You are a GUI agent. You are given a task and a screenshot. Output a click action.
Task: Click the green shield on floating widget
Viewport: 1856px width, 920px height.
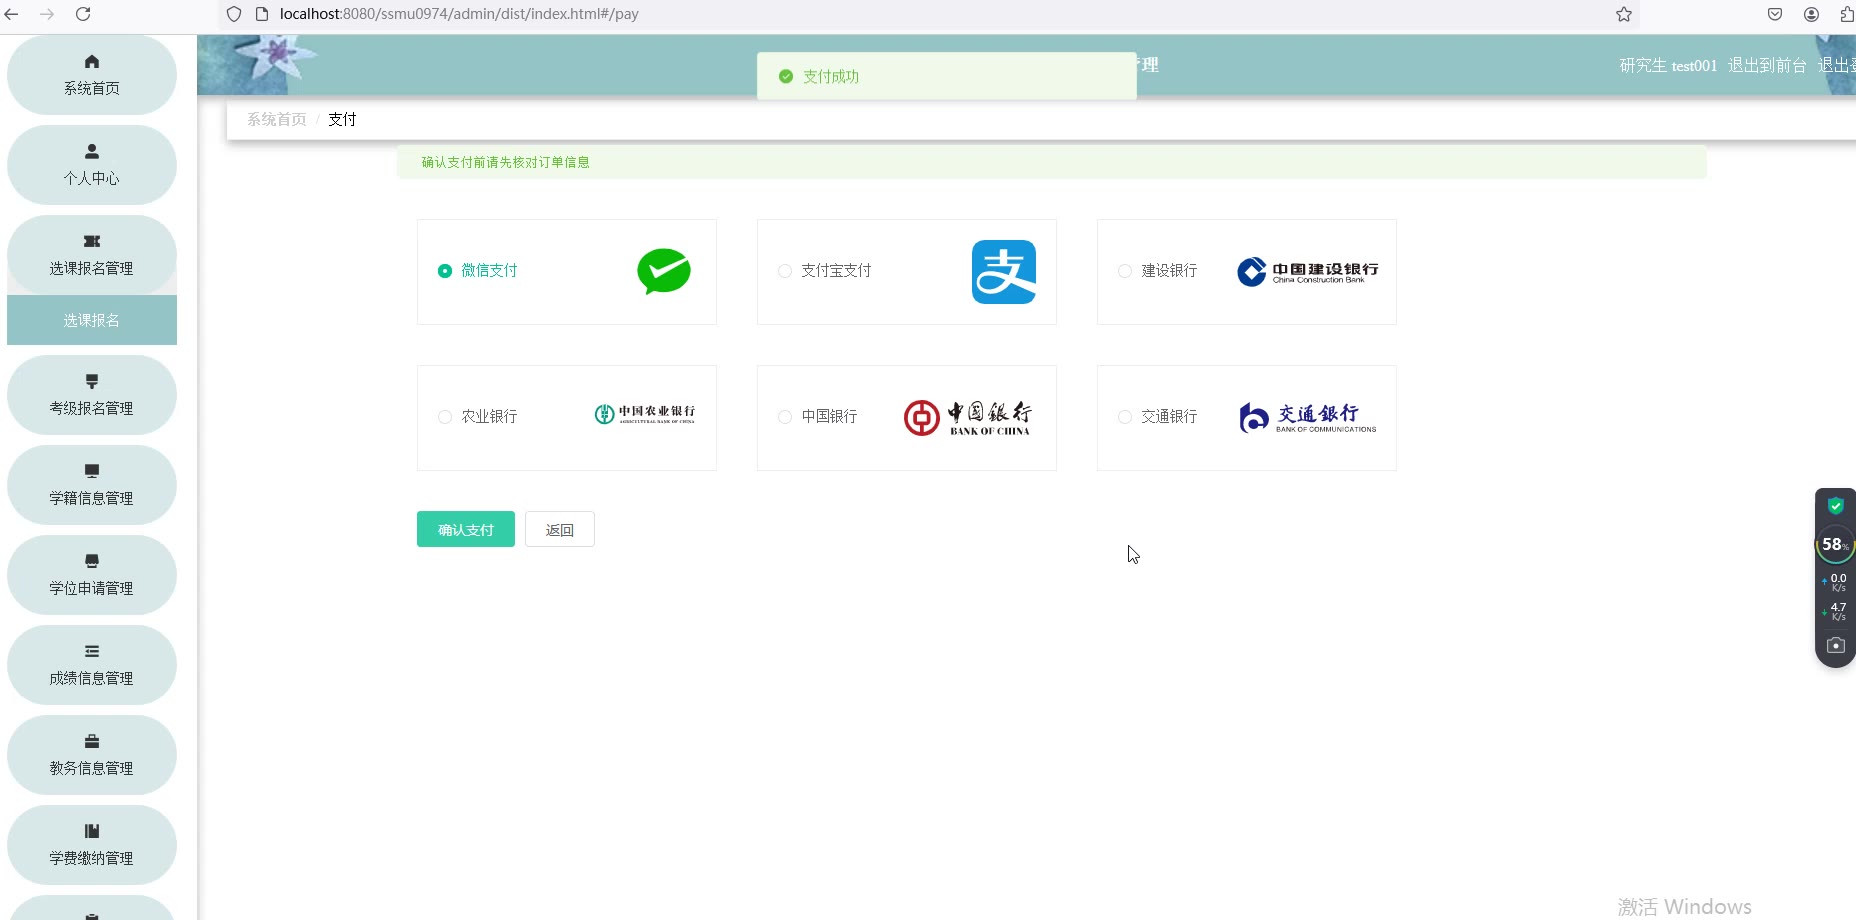(1835, 506)
